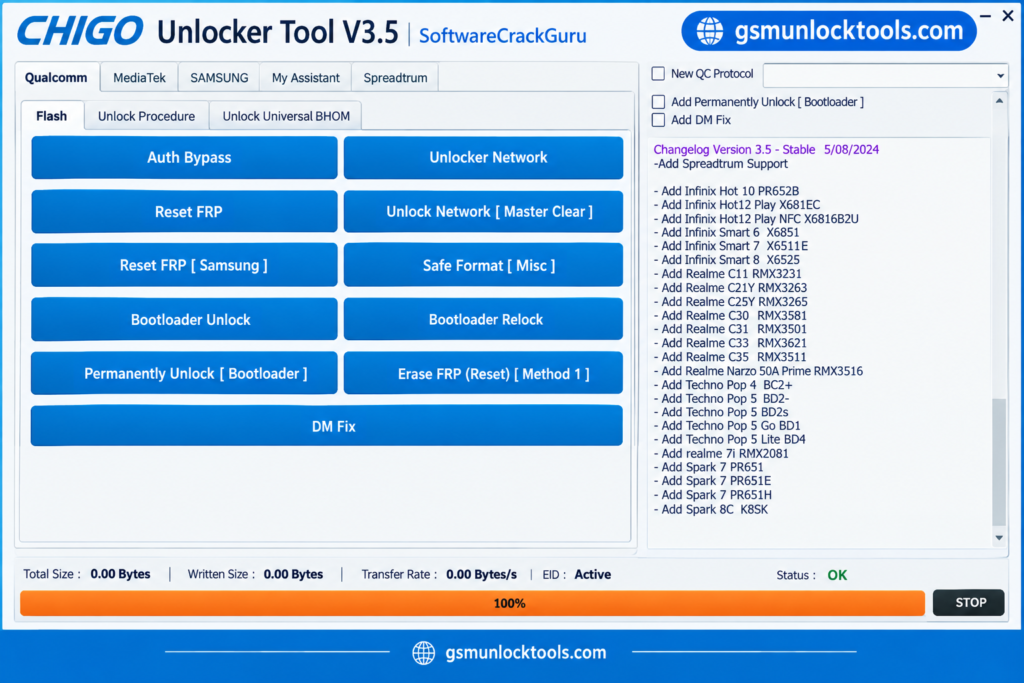Select the "Add Infinix Hot 10 PR652B" line
Viewport: 1024px width, 683px height.
[x=727, y=191]
